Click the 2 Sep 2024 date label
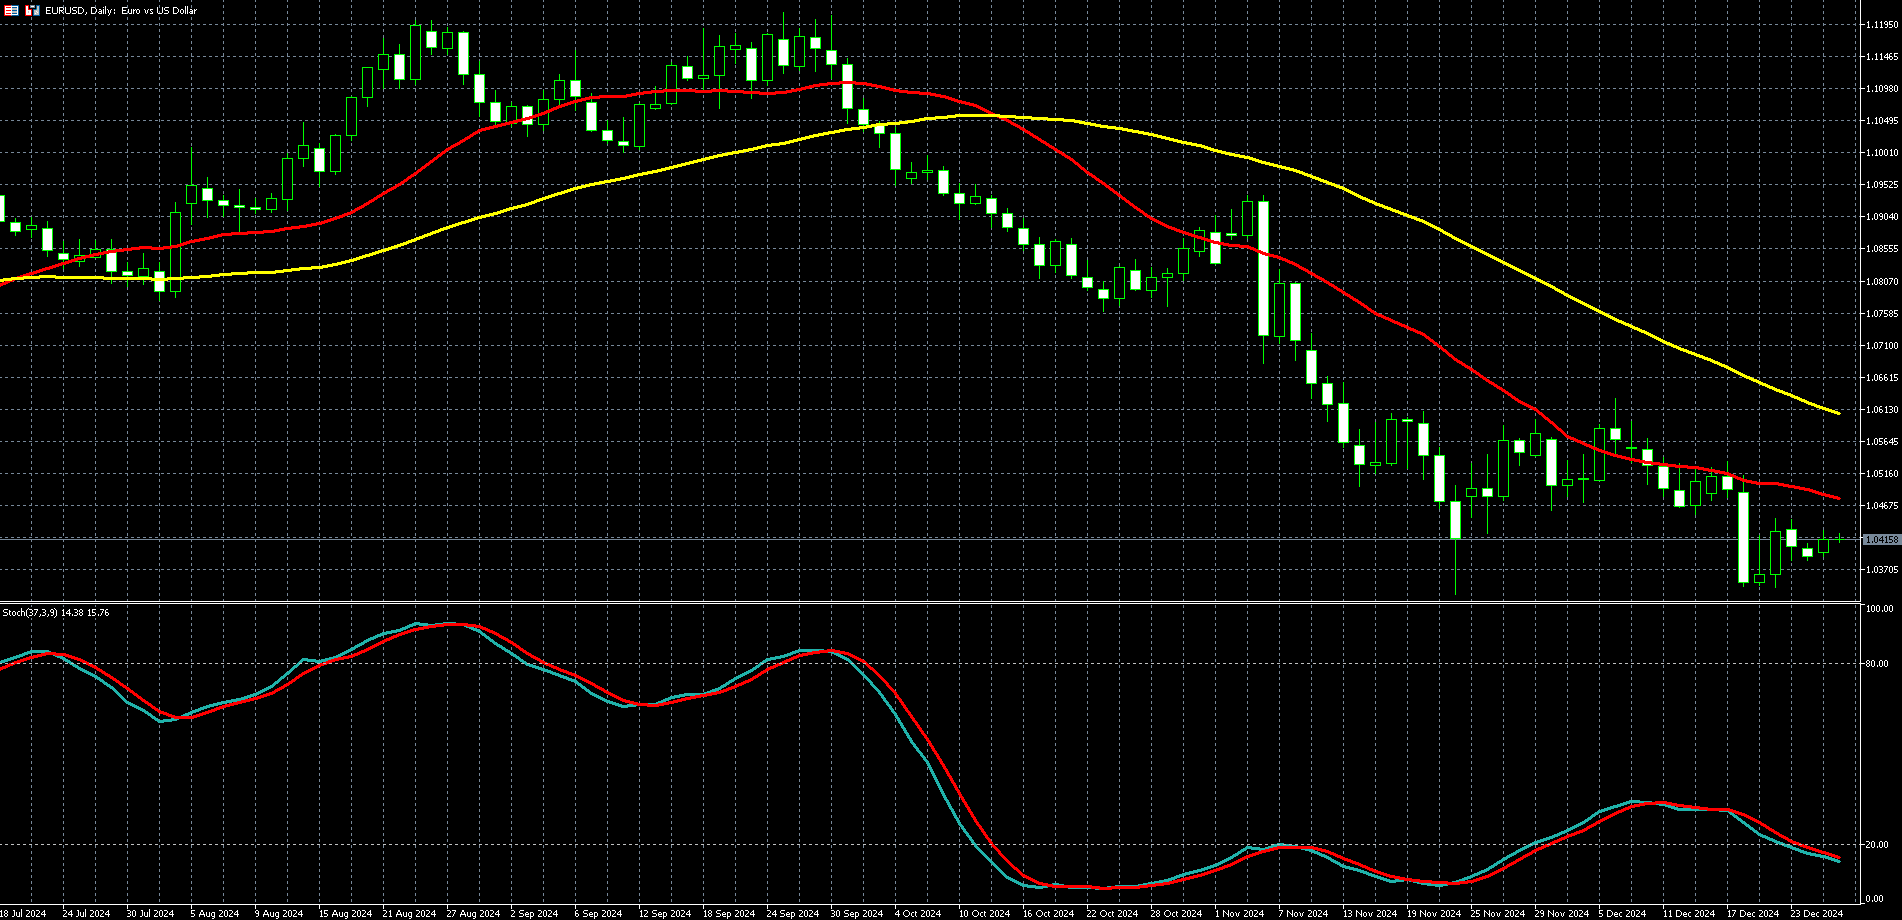1902x920 pixels. click(x=533, y=913)
